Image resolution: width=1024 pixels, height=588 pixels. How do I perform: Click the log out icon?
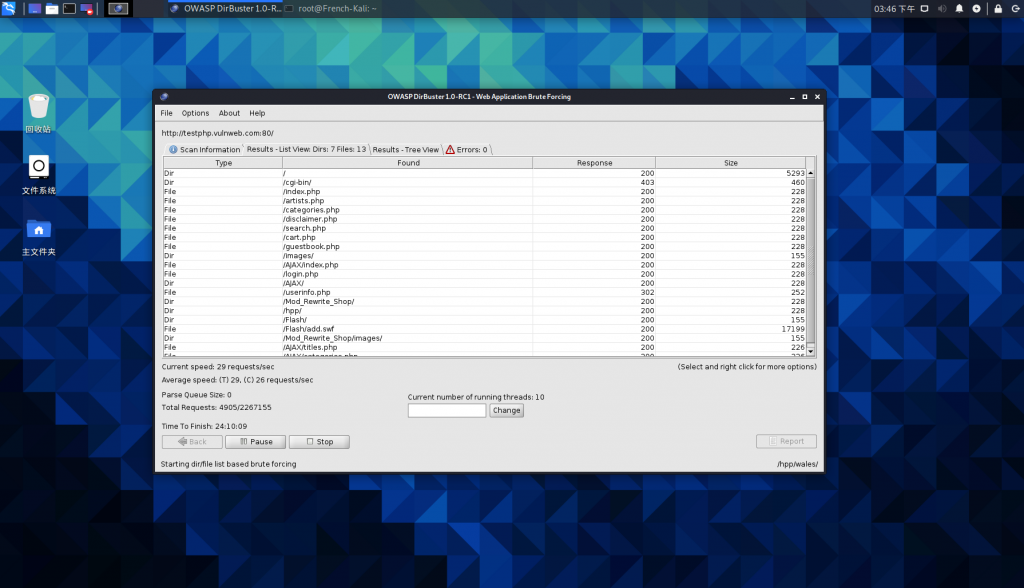click(x=1016, y=8)
